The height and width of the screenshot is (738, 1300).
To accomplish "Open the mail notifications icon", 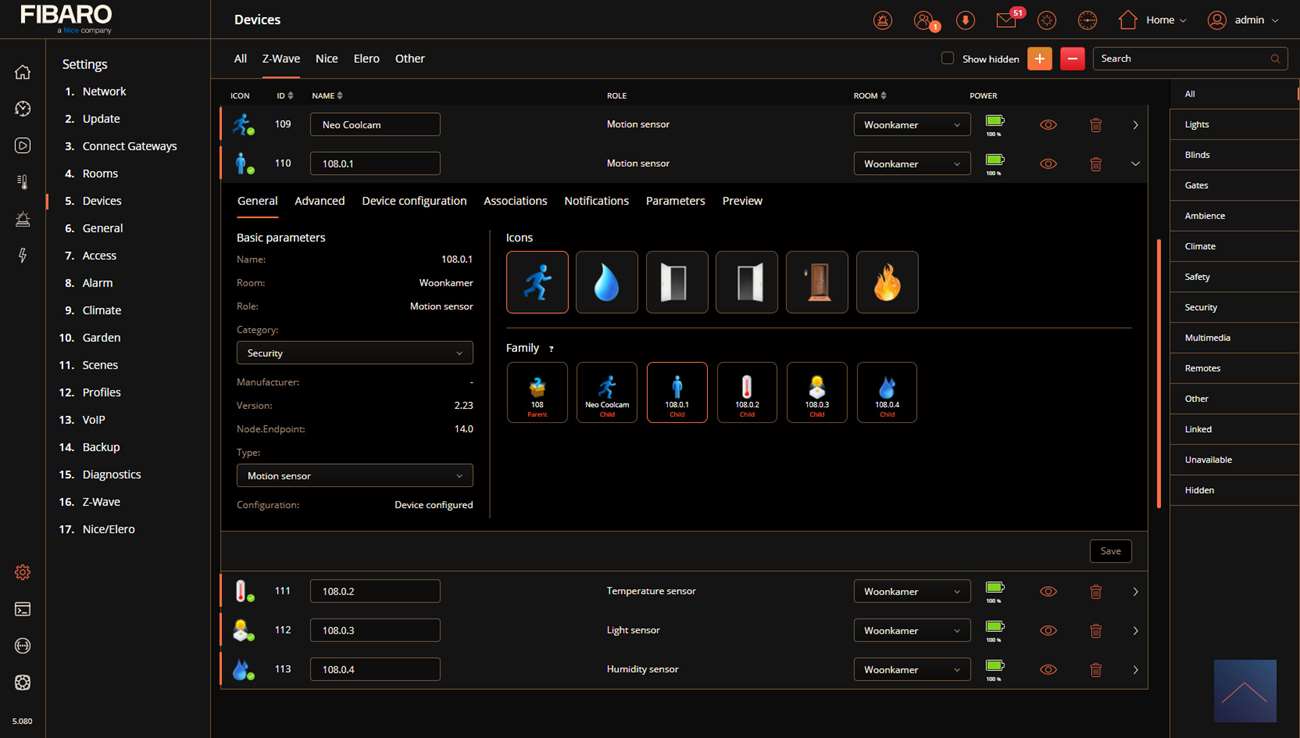I will click(1006, 20).
